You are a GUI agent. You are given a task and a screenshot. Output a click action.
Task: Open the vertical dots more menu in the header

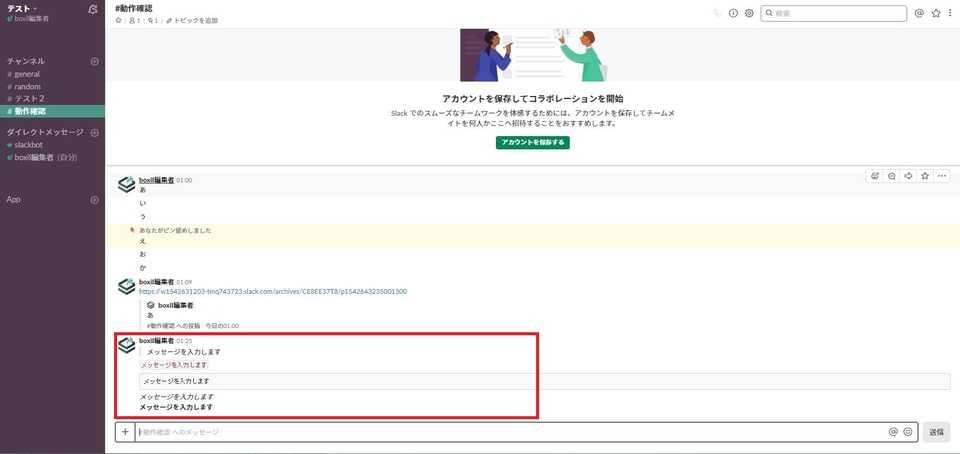coord(950,13)
